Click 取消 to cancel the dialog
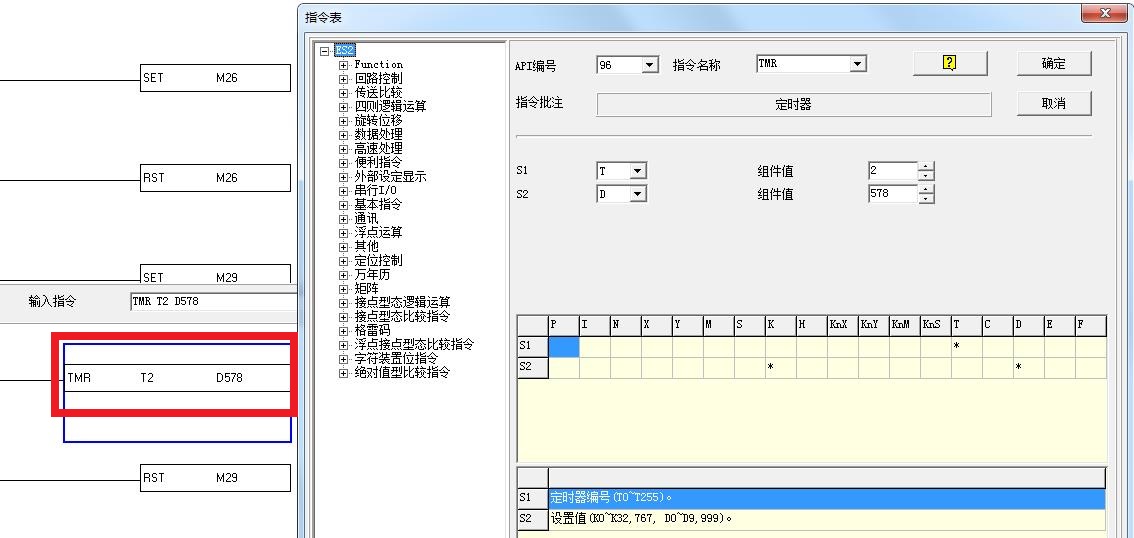 pos(1053,103)
